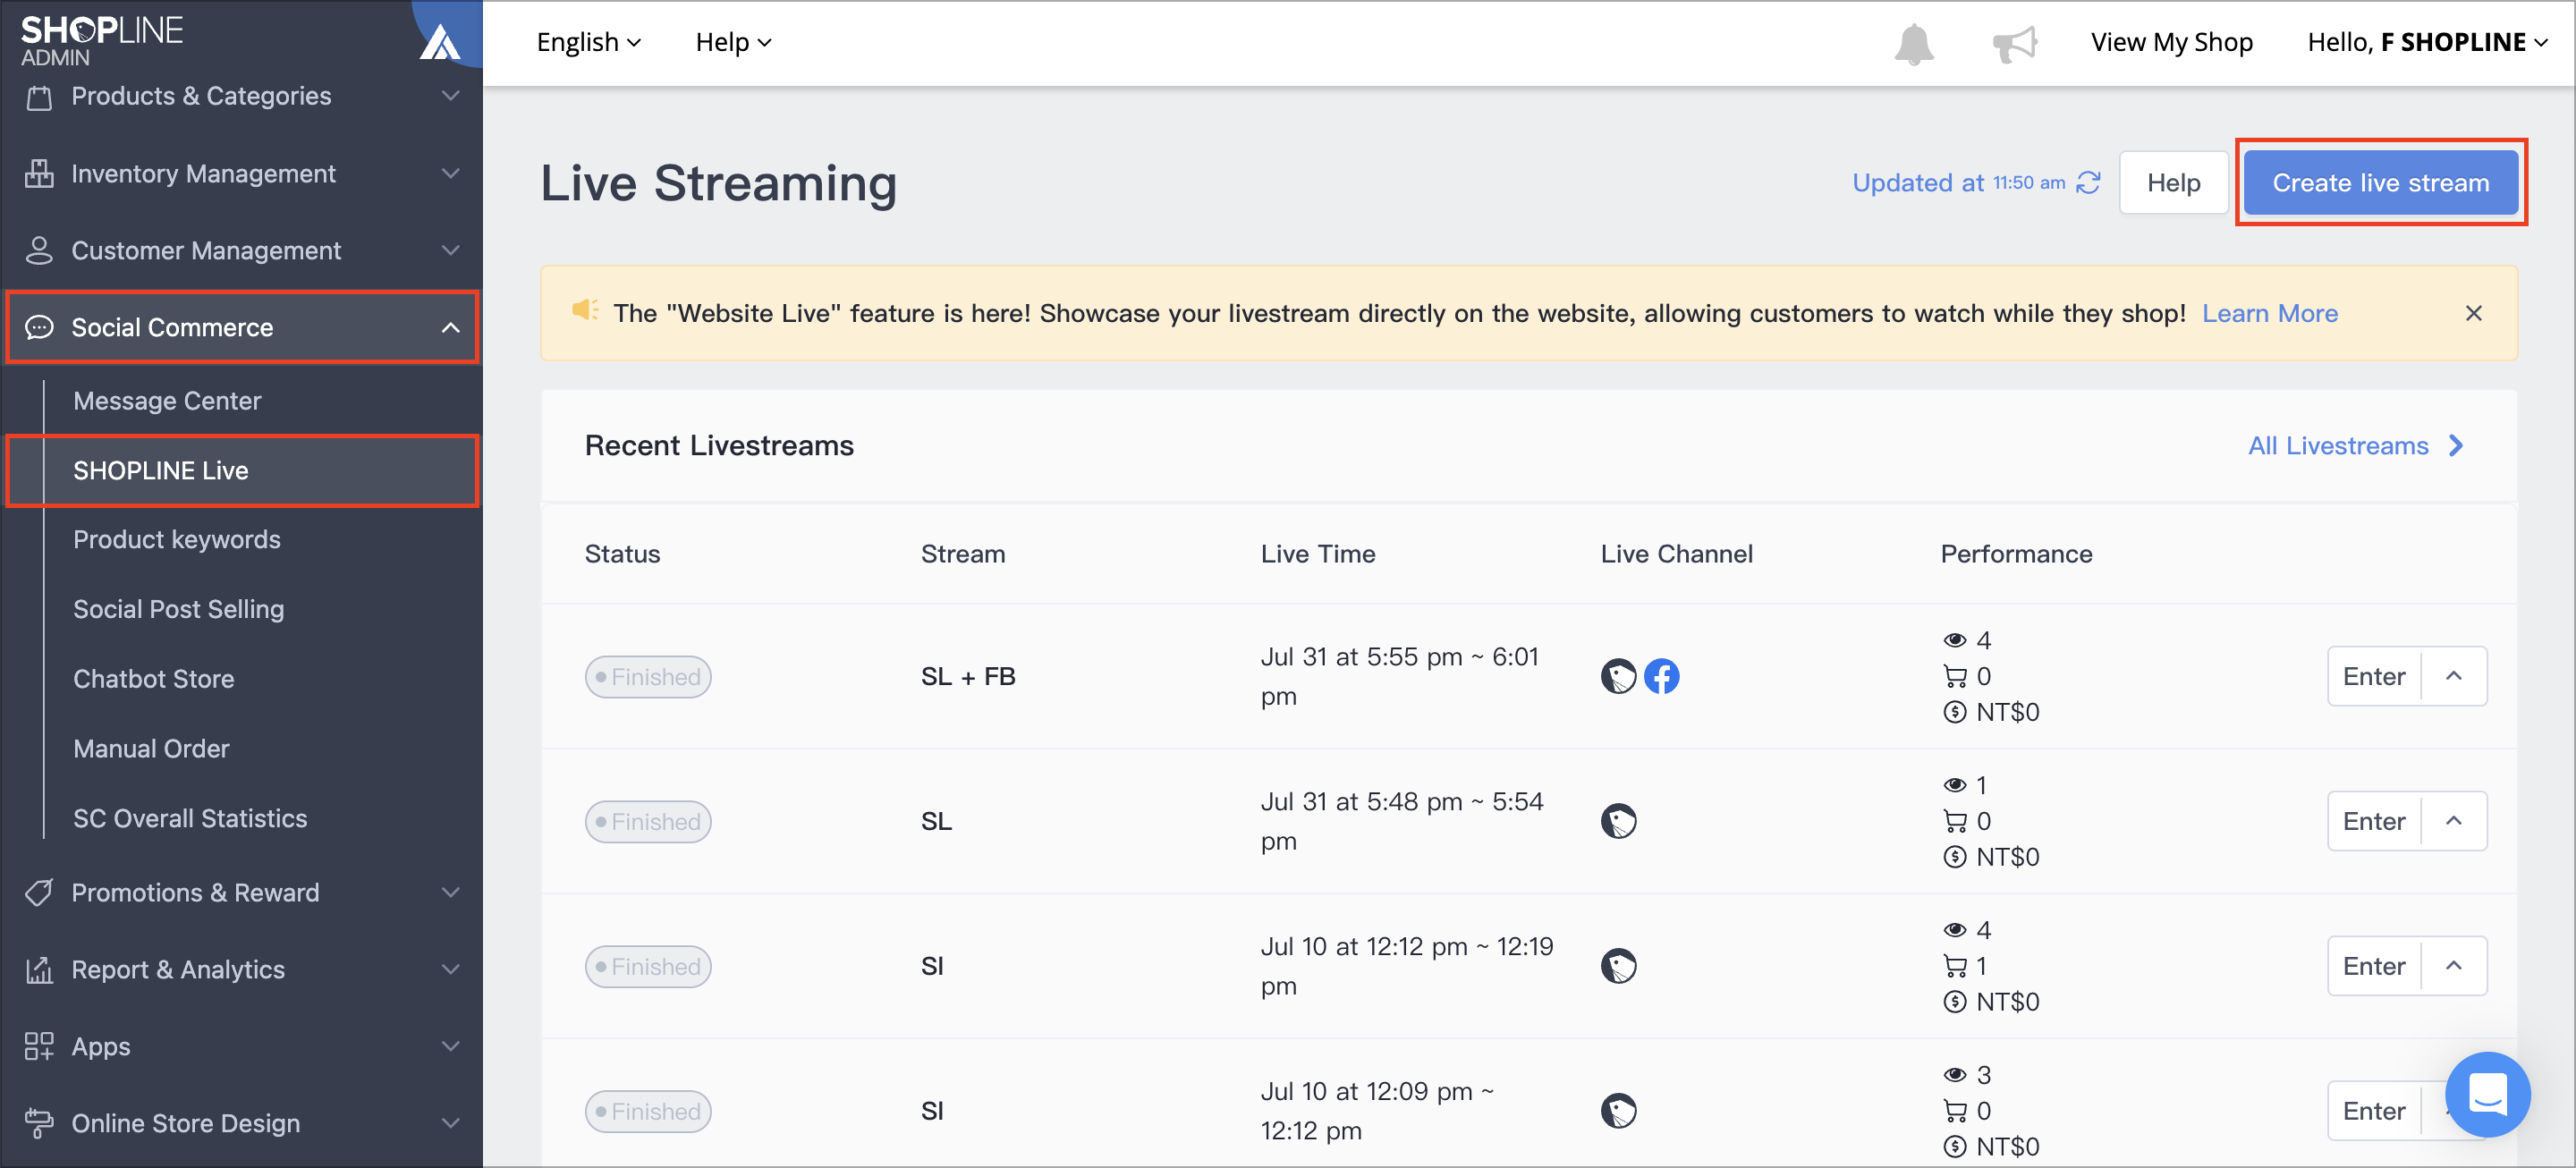Click the views eye icon in SL + FB row

1954,641
